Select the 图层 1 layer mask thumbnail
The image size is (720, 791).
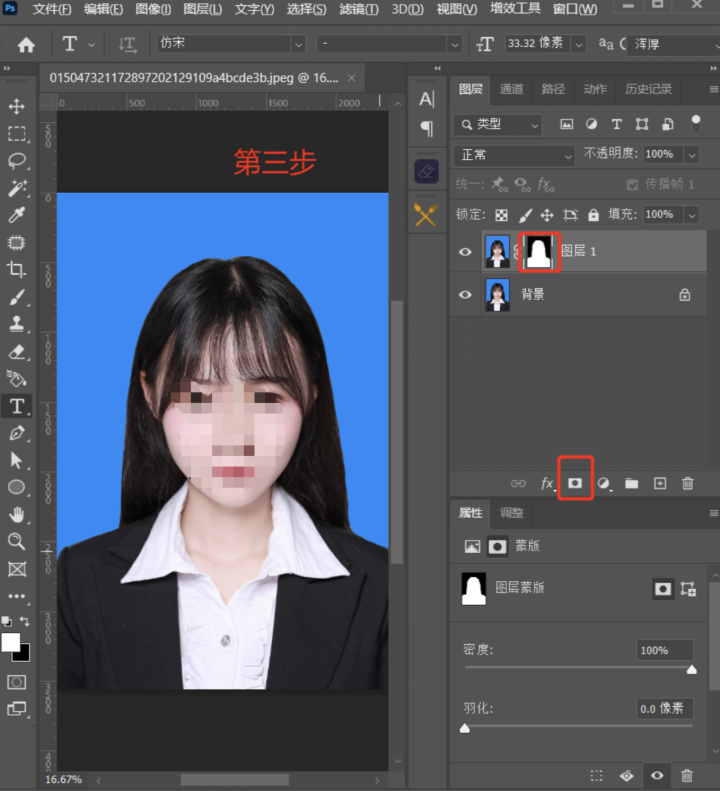[x=539, y=252]
